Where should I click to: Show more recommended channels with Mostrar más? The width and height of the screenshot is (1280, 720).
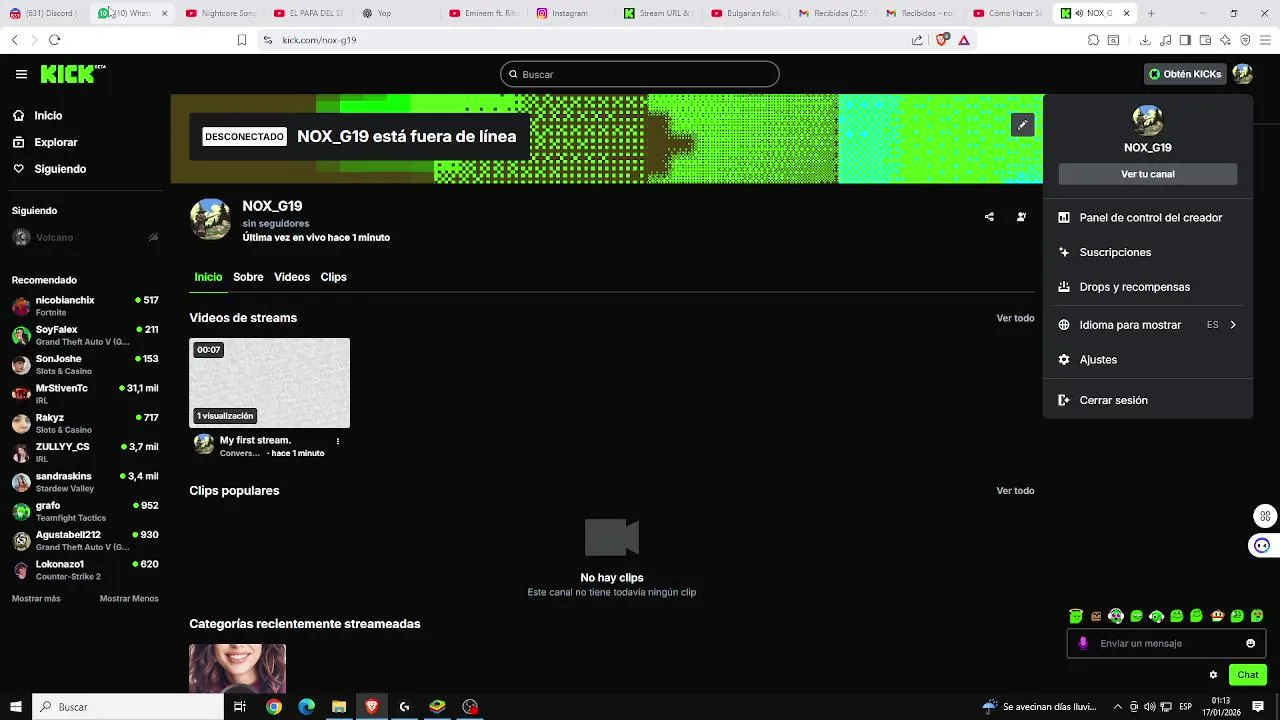[x=36, y=598]
